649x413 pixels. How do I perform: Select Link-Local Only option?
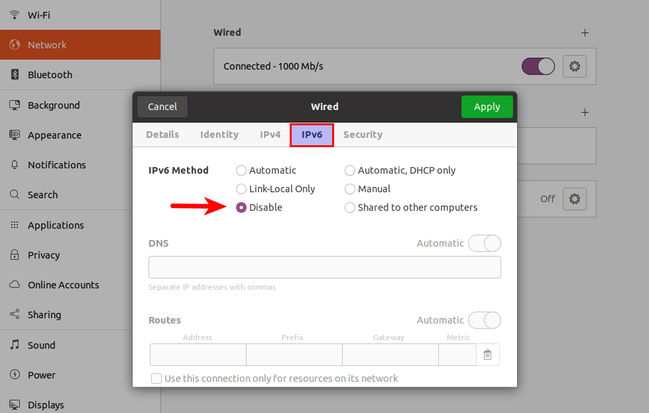241,189
